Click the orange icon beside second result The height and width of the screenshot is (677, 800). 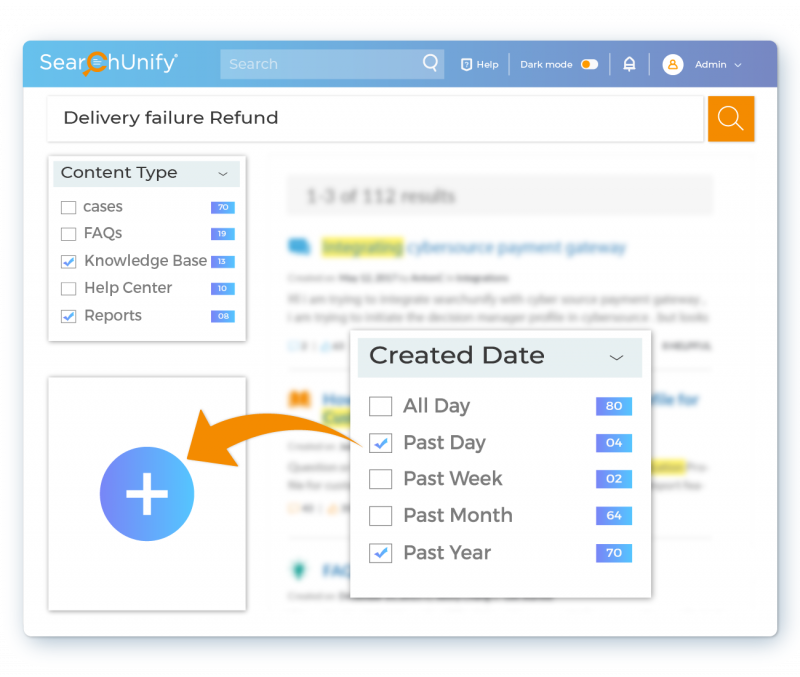(x=299, y=398)
